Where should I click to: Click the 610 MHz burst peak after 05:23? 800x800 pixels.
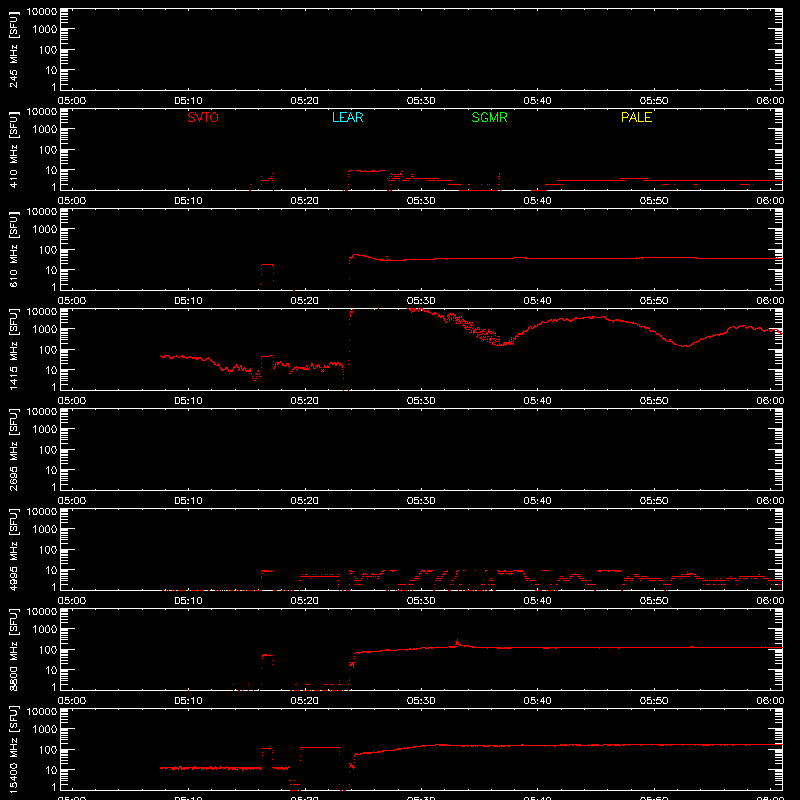(x=356, y=255)
